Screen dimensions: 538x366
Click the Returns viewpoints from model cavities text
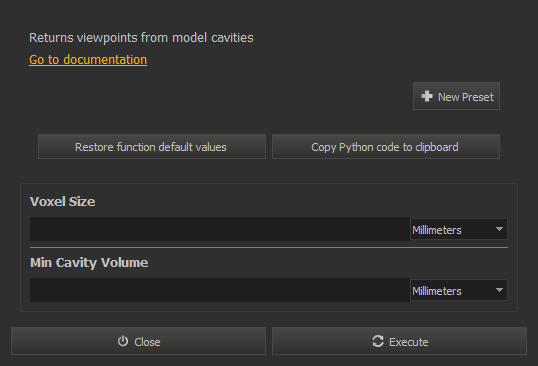pyautogui.click(x=141, y=38)
